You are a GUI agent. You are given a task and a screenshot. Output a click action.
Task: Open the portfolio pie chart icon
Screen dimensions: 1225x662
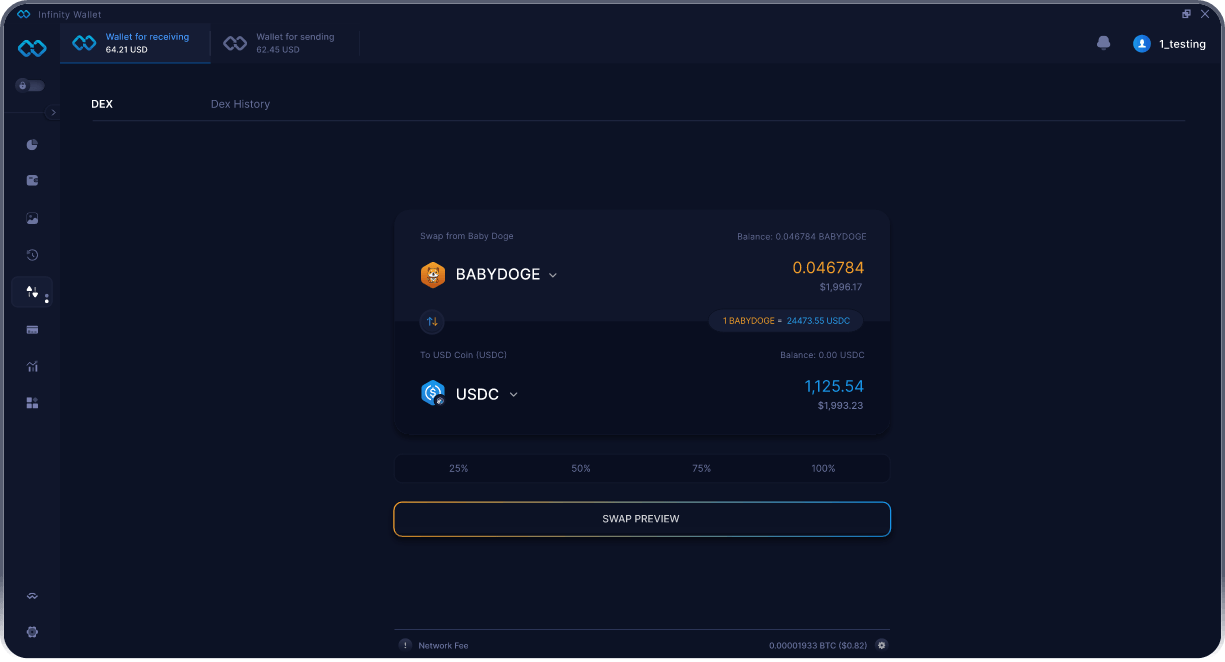tap(32, 145)
